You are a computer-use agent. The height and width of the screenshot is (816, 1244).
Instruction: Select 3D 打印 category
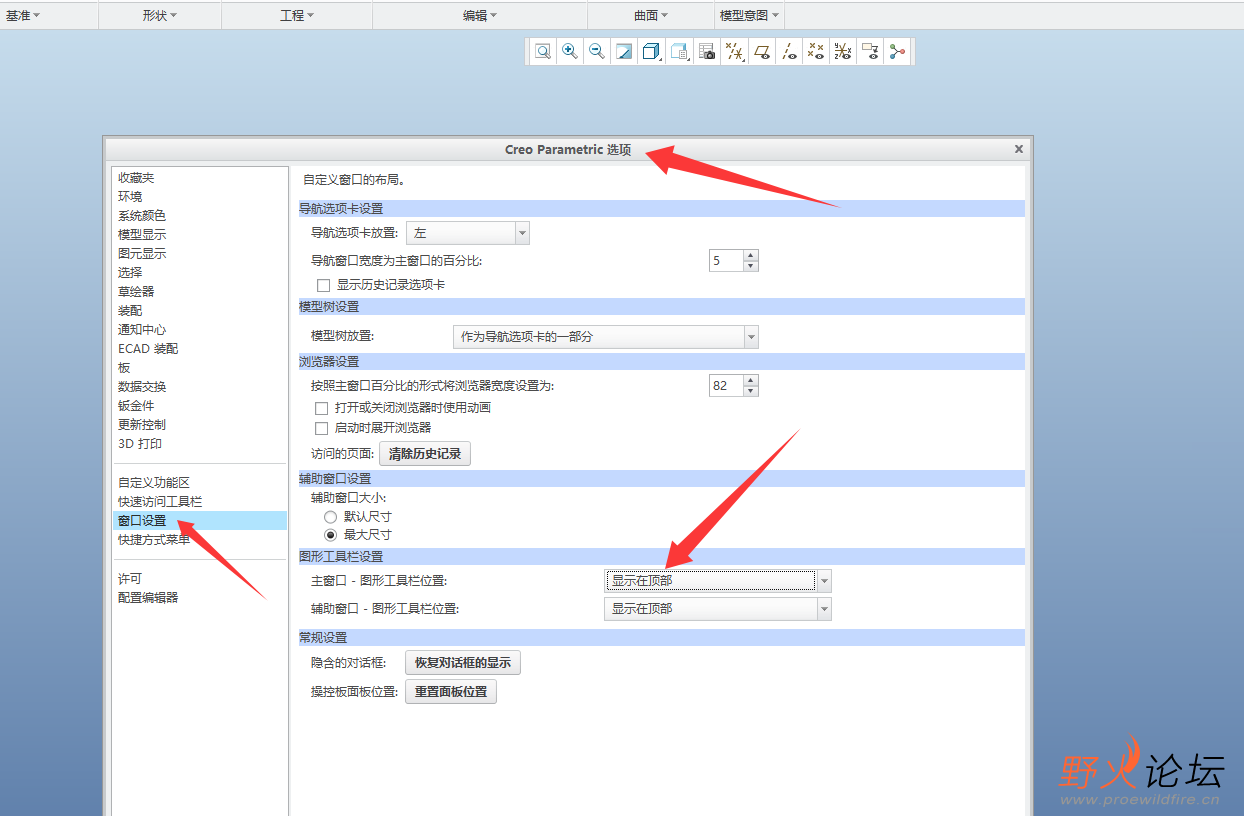(x=140, y=444)
